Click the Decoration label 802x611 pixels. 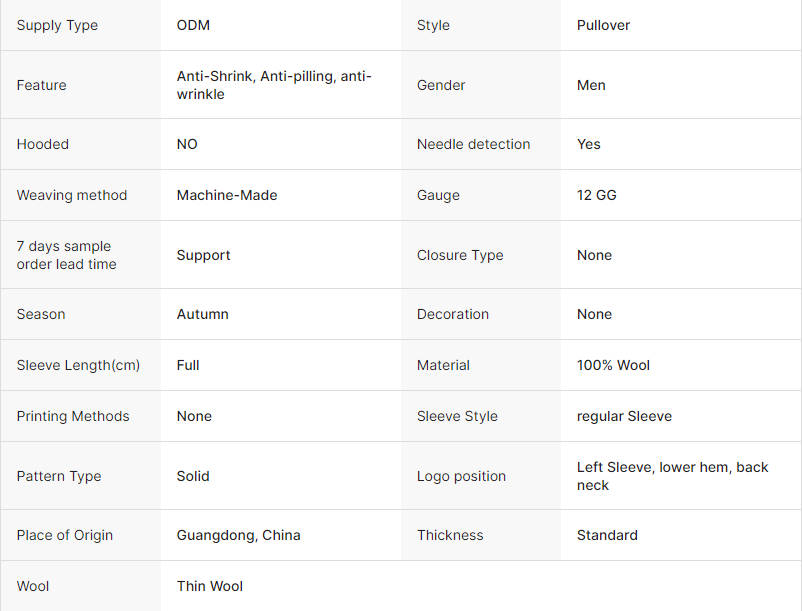click(x=453, y=314)
